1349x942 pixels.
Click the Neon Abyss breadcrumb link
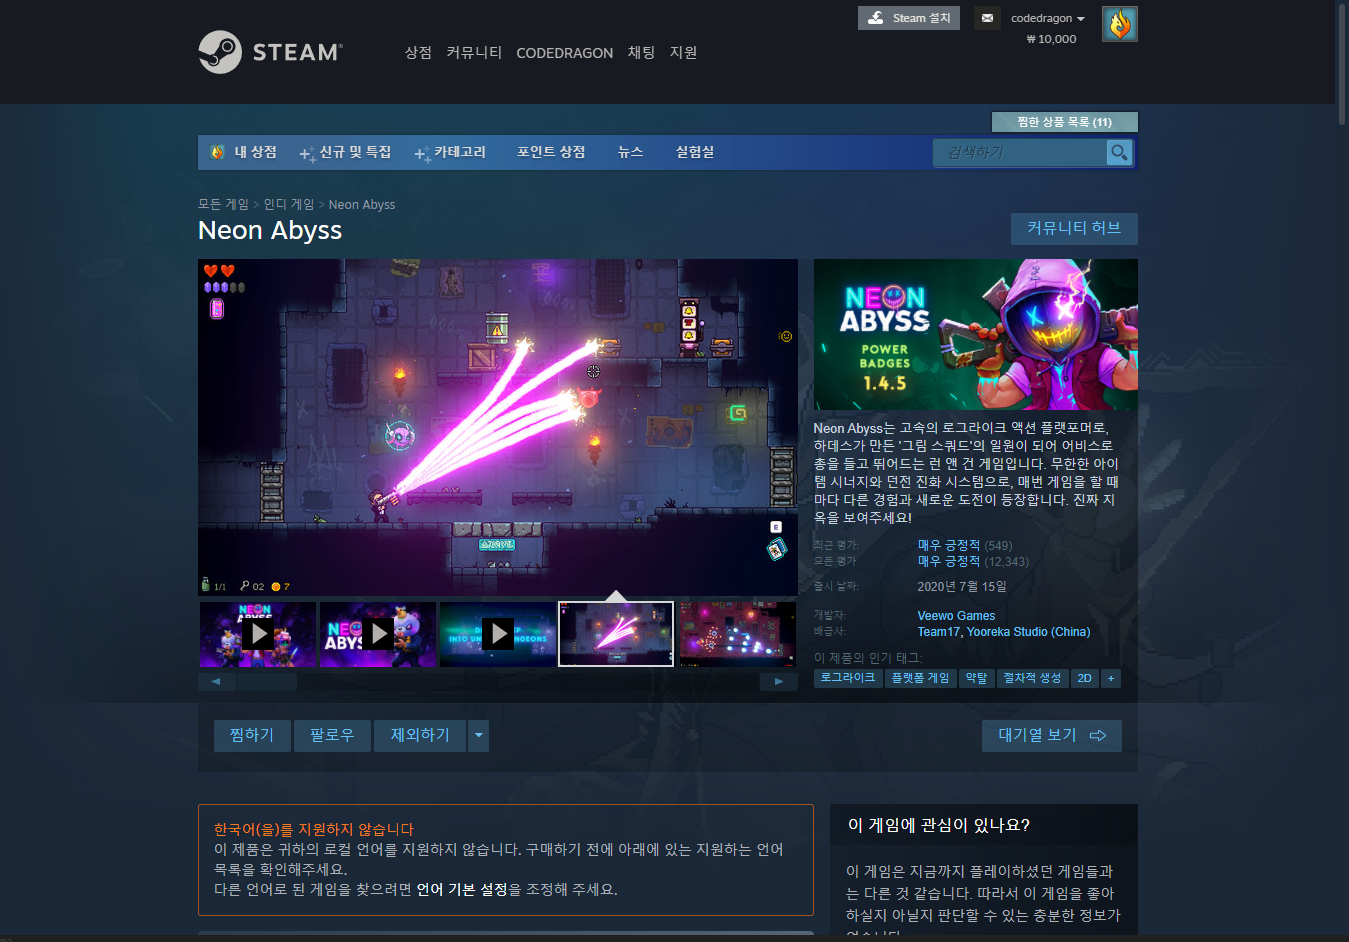tap(362, 204)
